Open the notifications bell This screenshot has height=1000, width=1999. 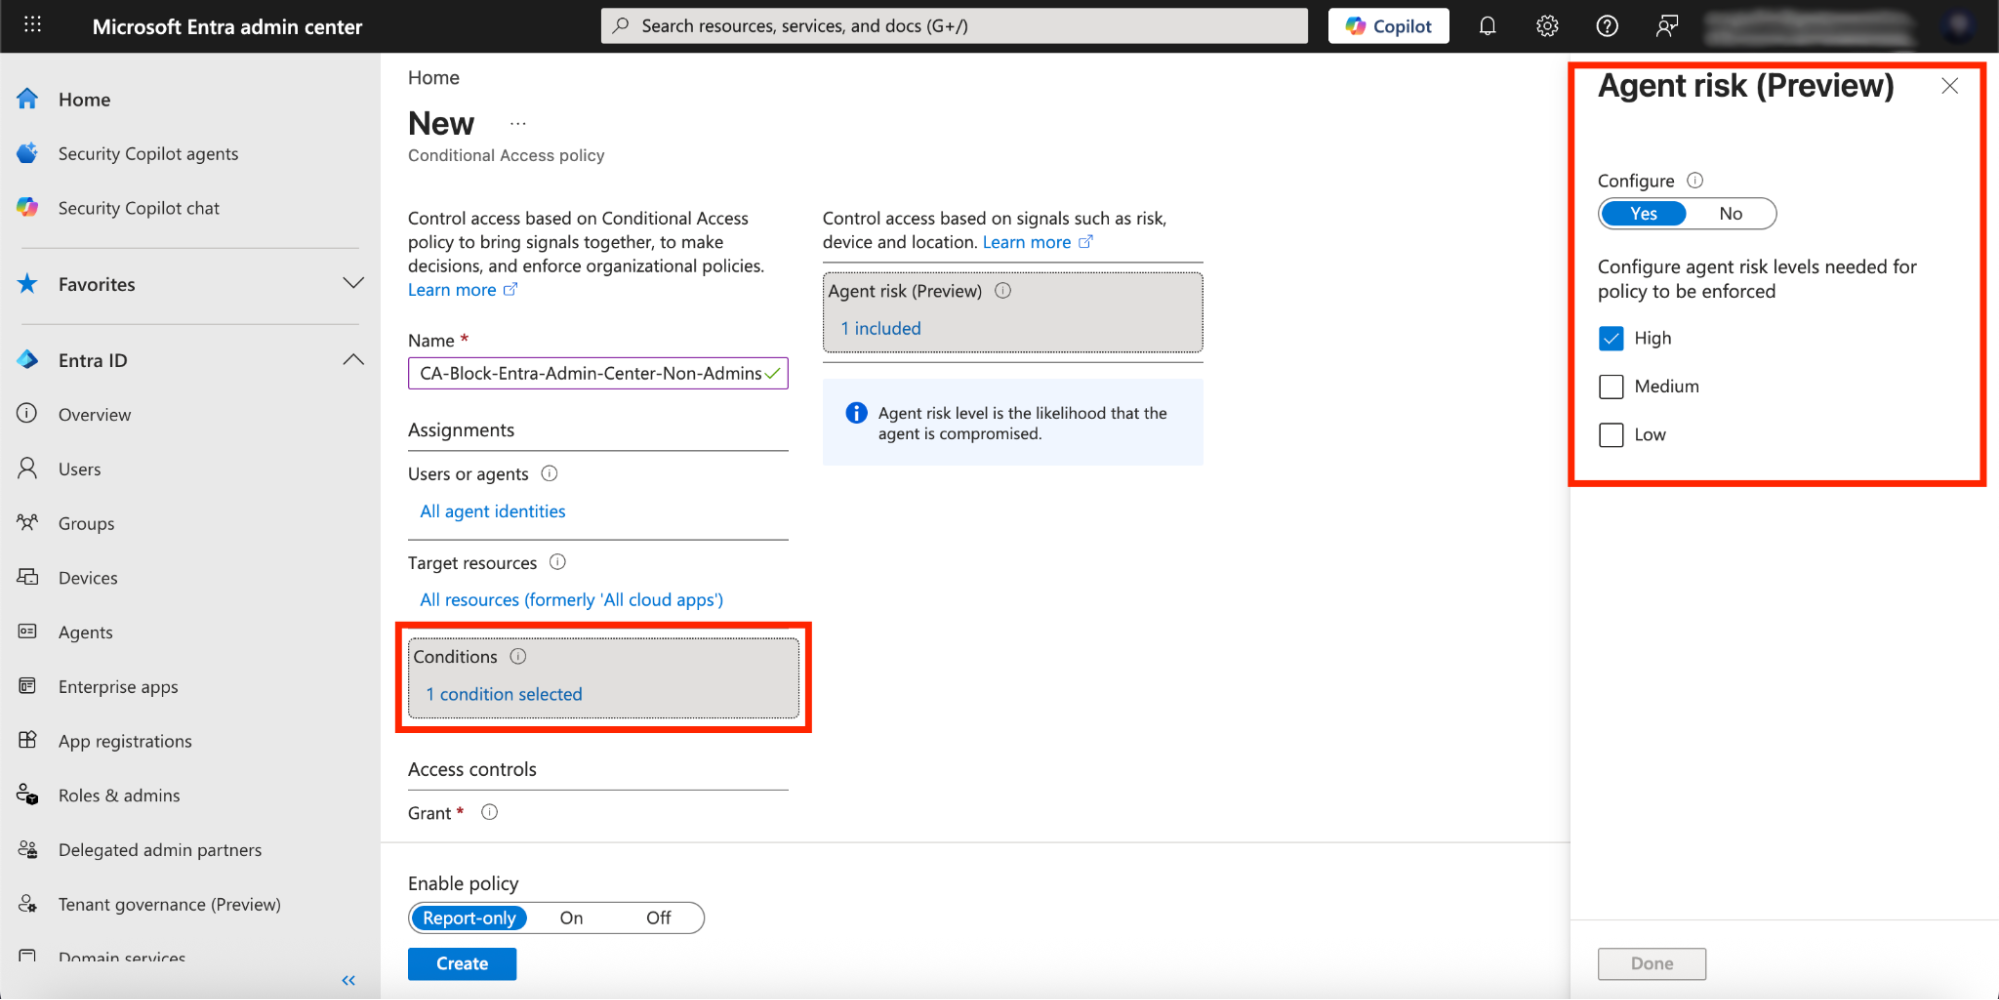pyautogui.click(x=1487, y=26)
